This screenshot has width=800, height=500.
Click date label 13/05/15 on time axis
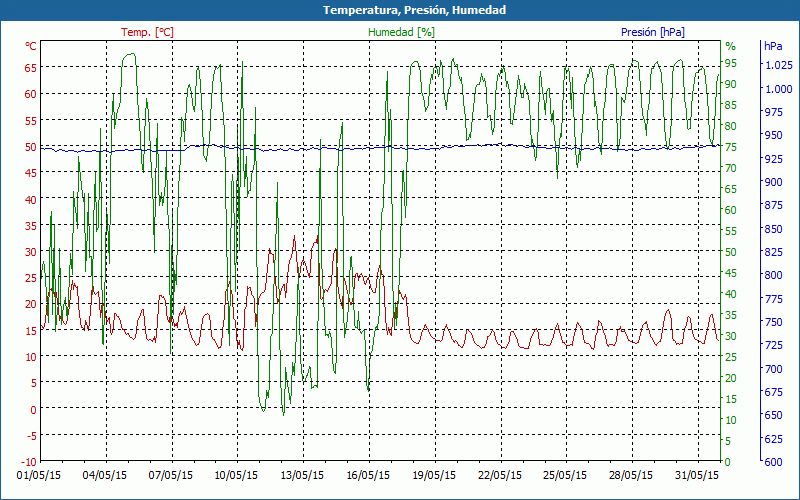click(303, 475)
